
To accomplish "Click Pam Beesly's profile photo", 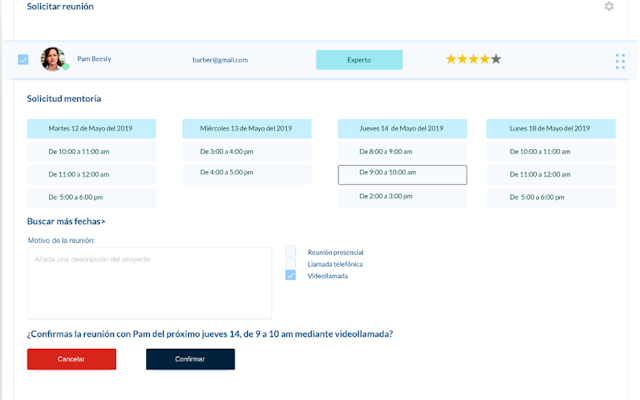I will pyautogui.click(x=53, y=59).
